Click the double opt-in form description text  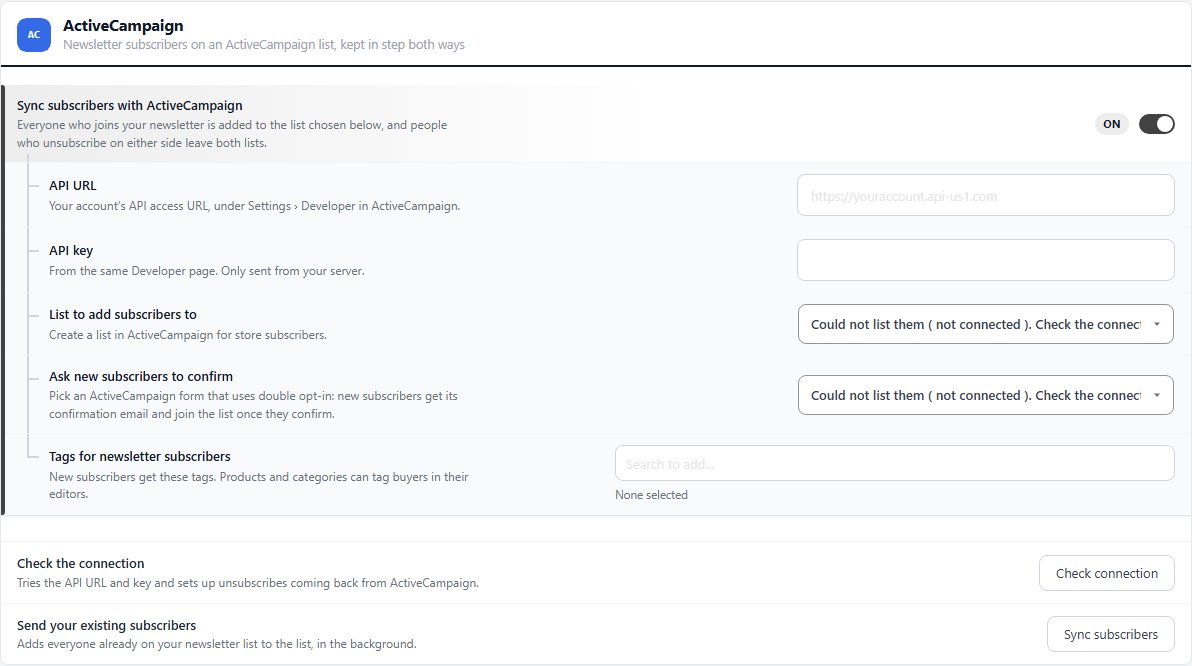(253, 404)
